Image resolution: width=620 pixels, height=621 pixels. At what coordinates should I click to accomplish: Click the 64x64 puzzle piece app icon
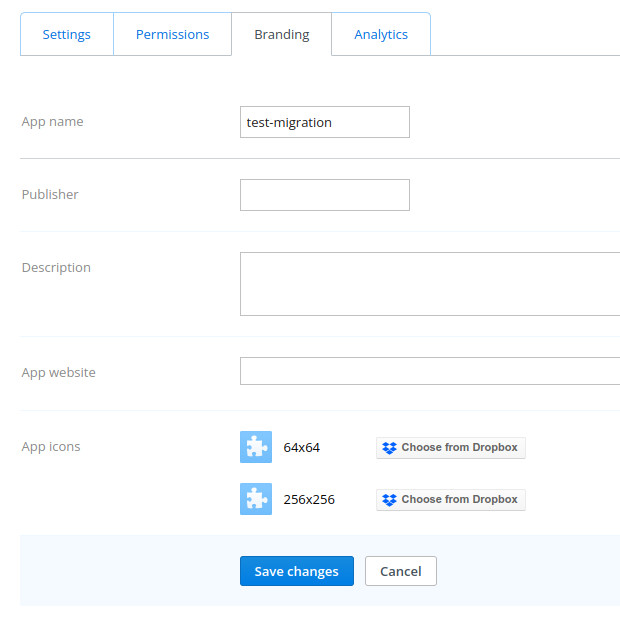(256, 447)
